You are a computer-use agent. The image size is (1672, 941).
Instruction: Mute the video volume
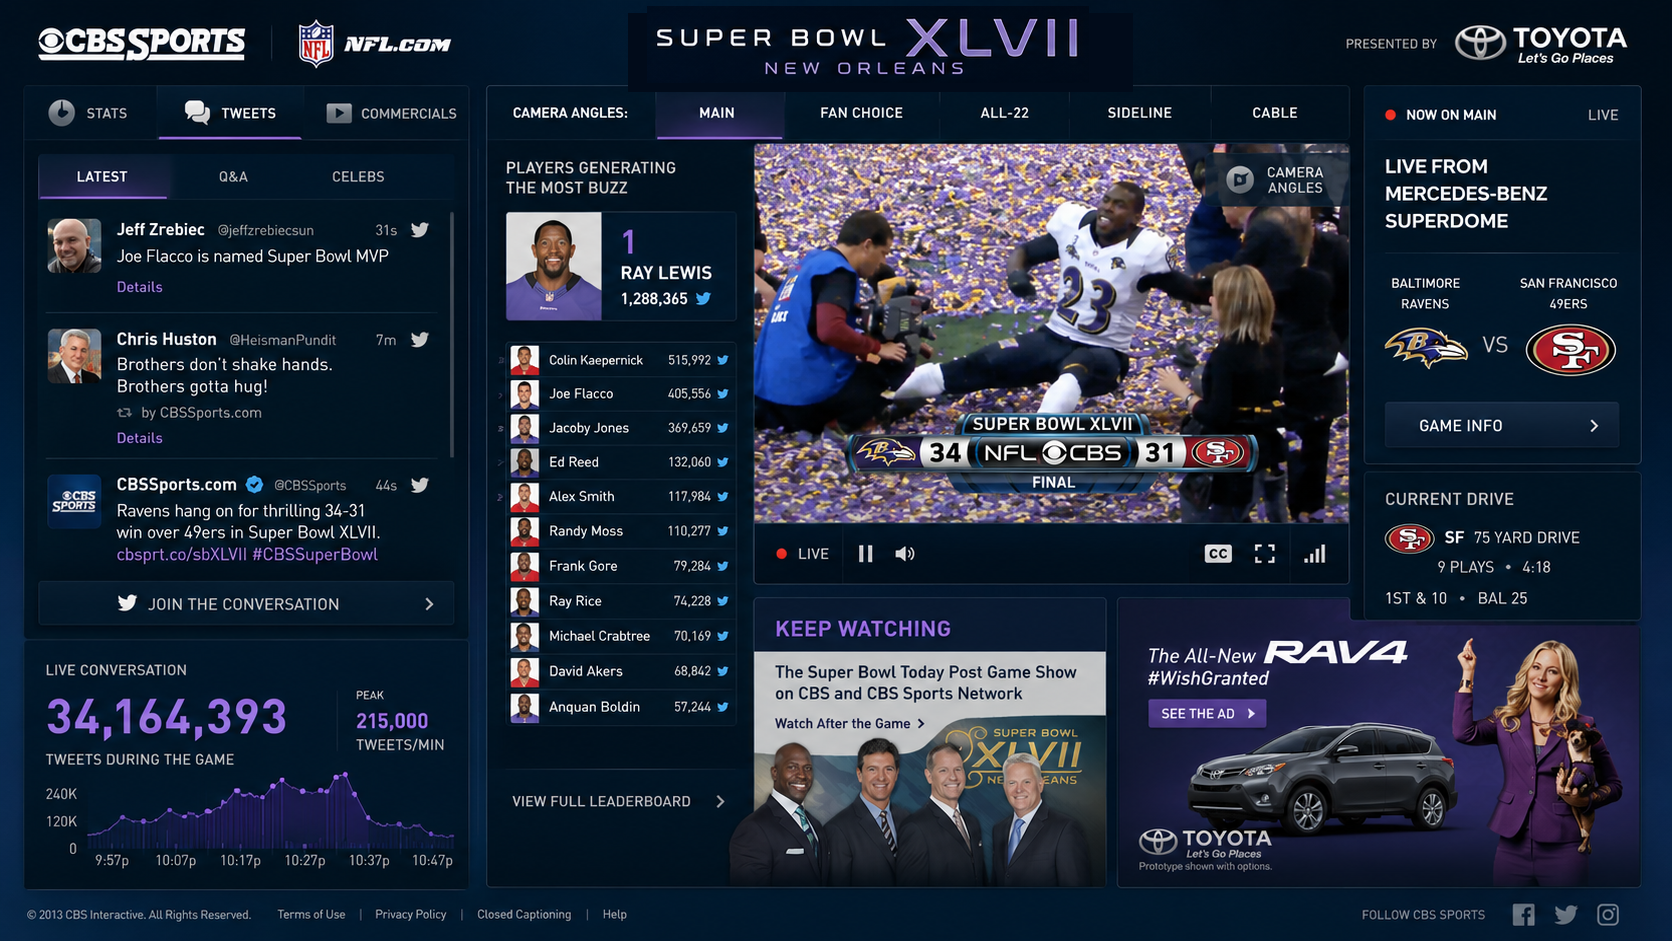coord(905,554)
